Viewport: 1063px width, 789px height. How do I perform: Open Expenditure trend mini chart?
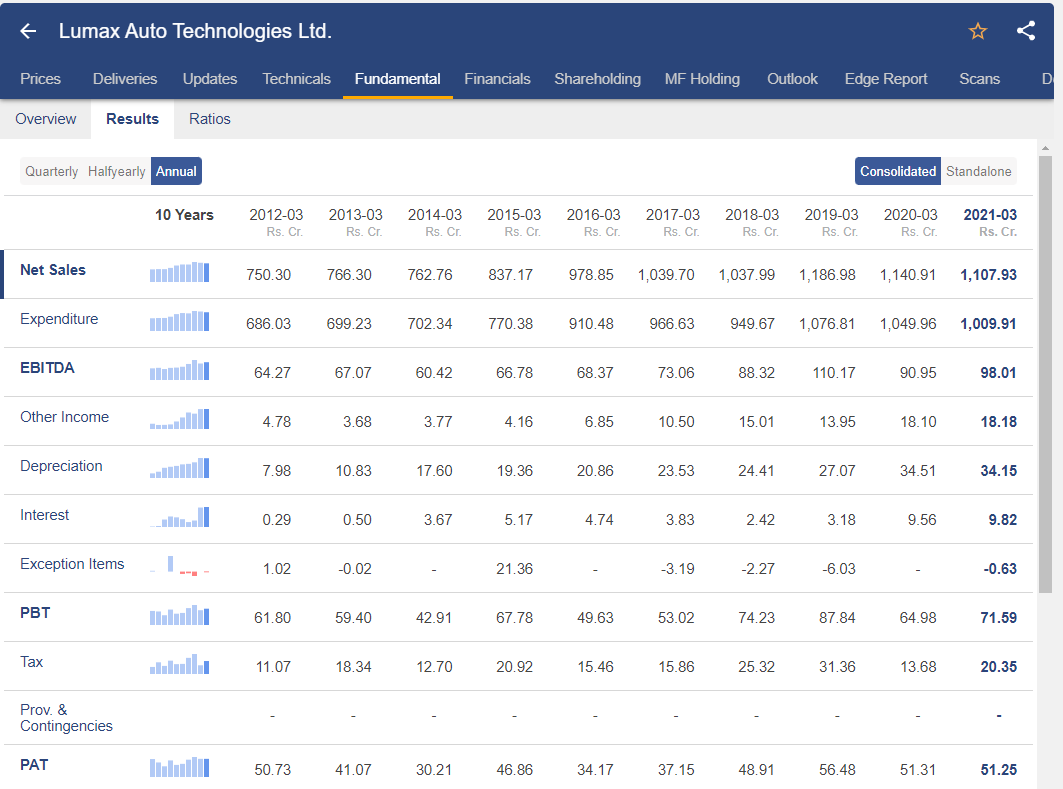pos(180,321)
